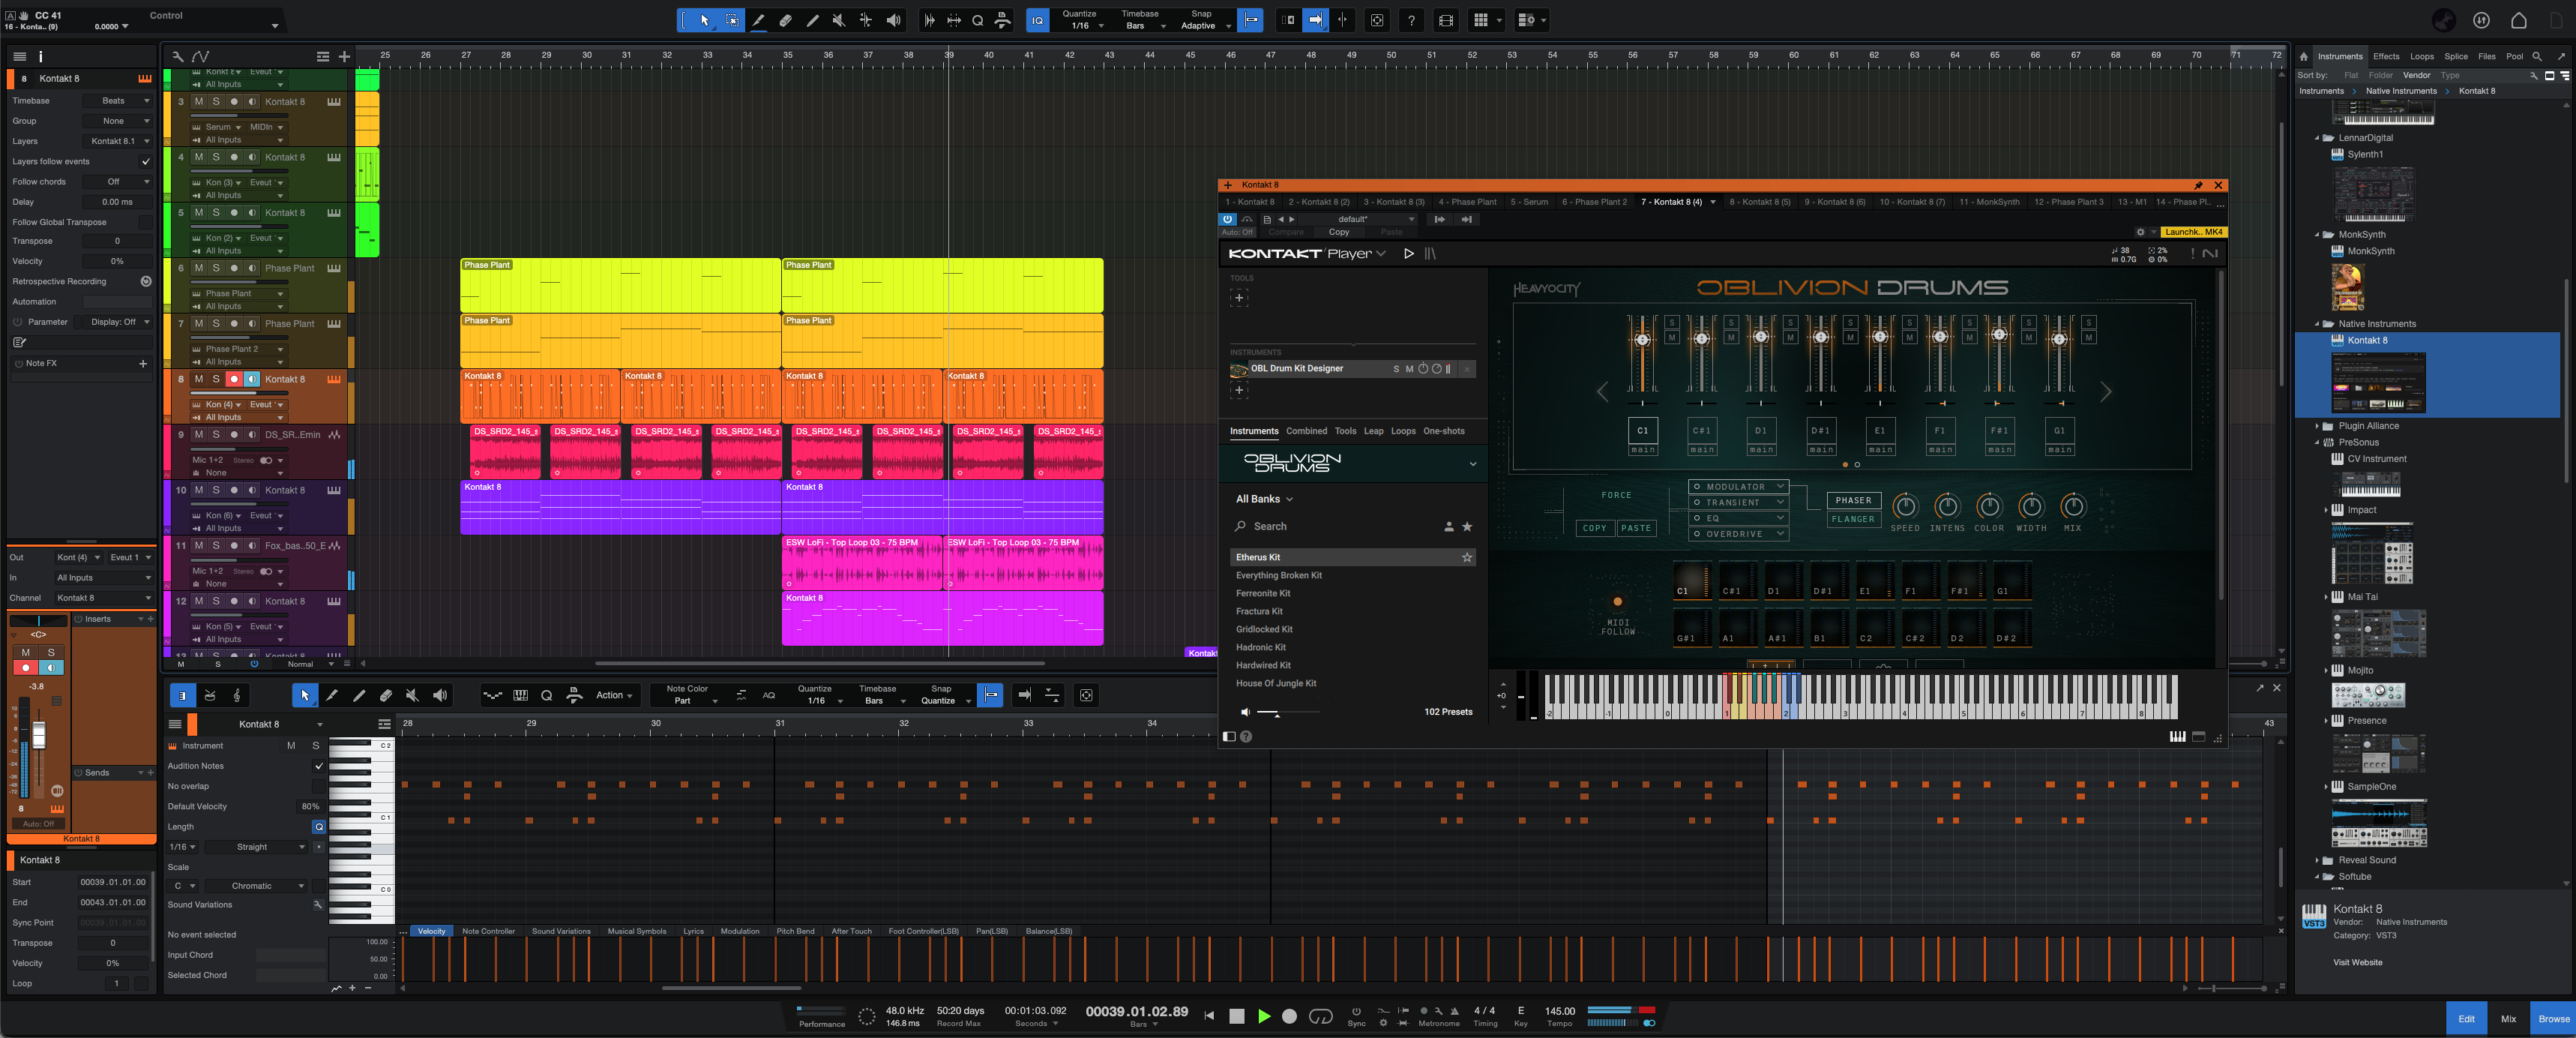The image size is (2576, 1038).
Task: Toggle record arm on track 8
Action: point(234,380)
